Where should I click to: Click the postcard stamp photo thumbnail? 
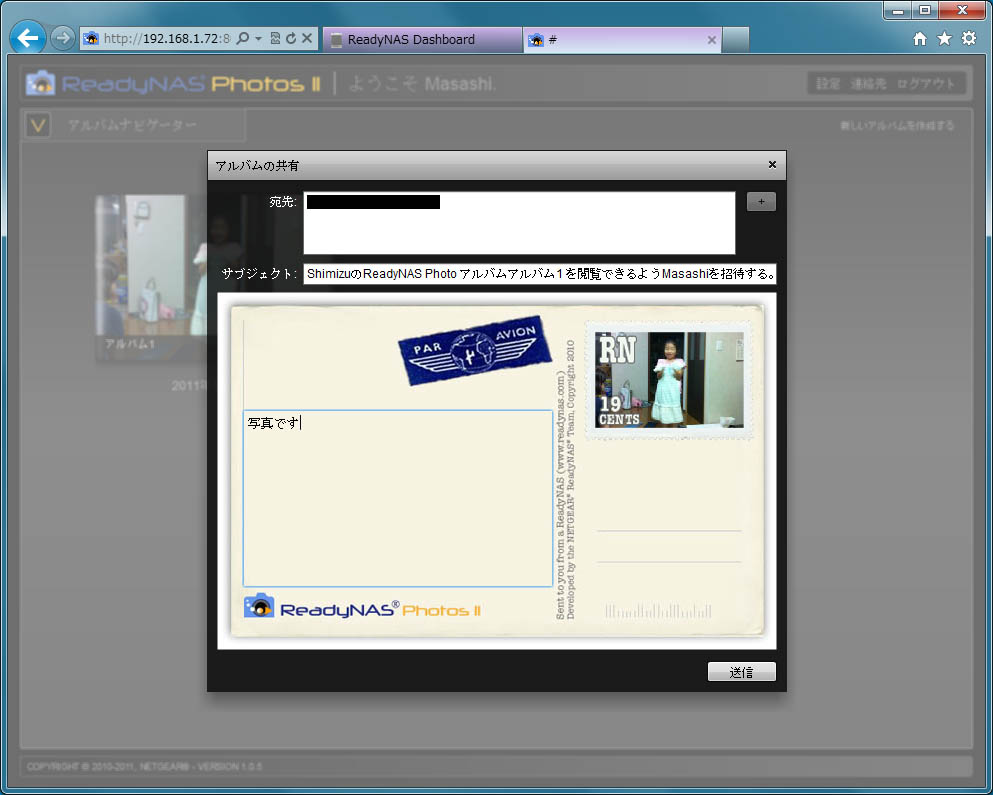(670, 380)
